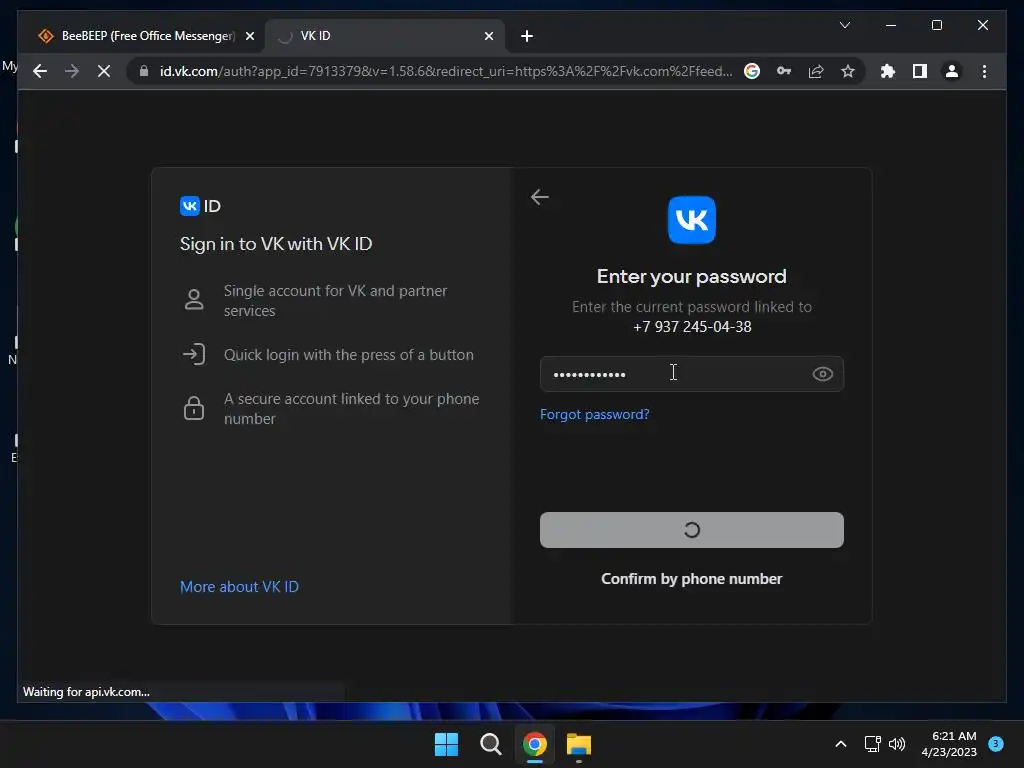
Task: Select the VK ID tab
Action: [x=383, y=36]
